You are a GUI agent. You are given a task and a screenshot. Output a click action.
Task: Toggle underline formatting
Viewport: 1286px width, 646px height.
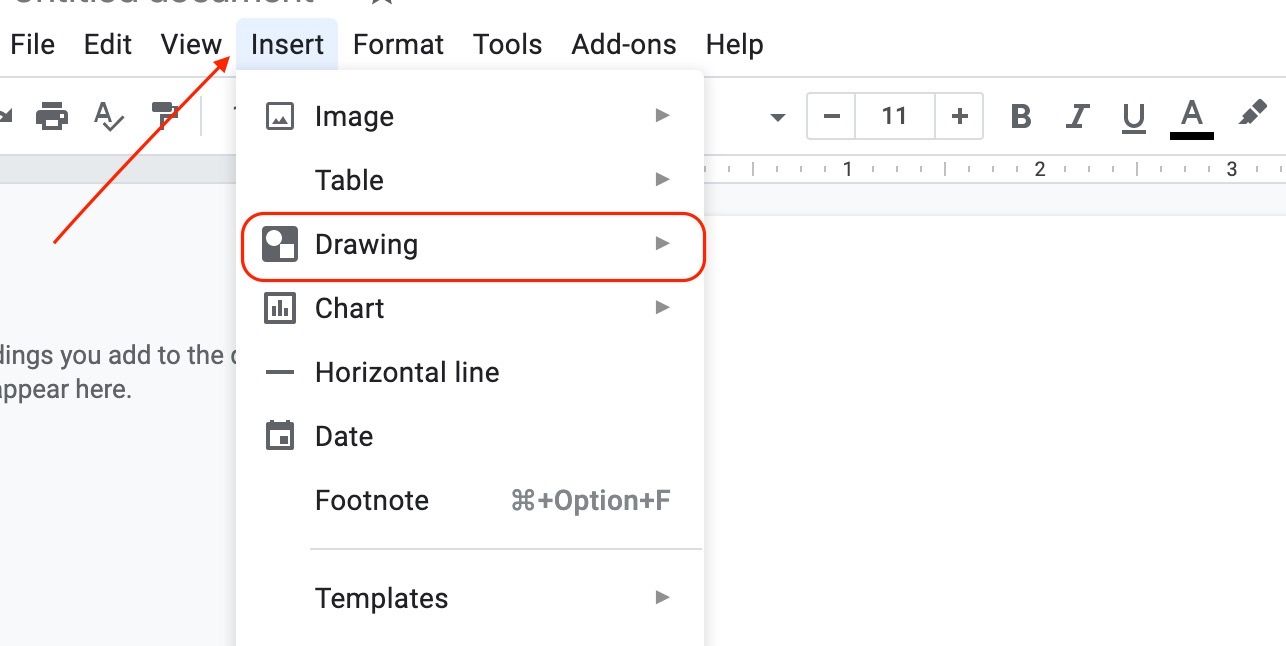[x=1133, y=116]
